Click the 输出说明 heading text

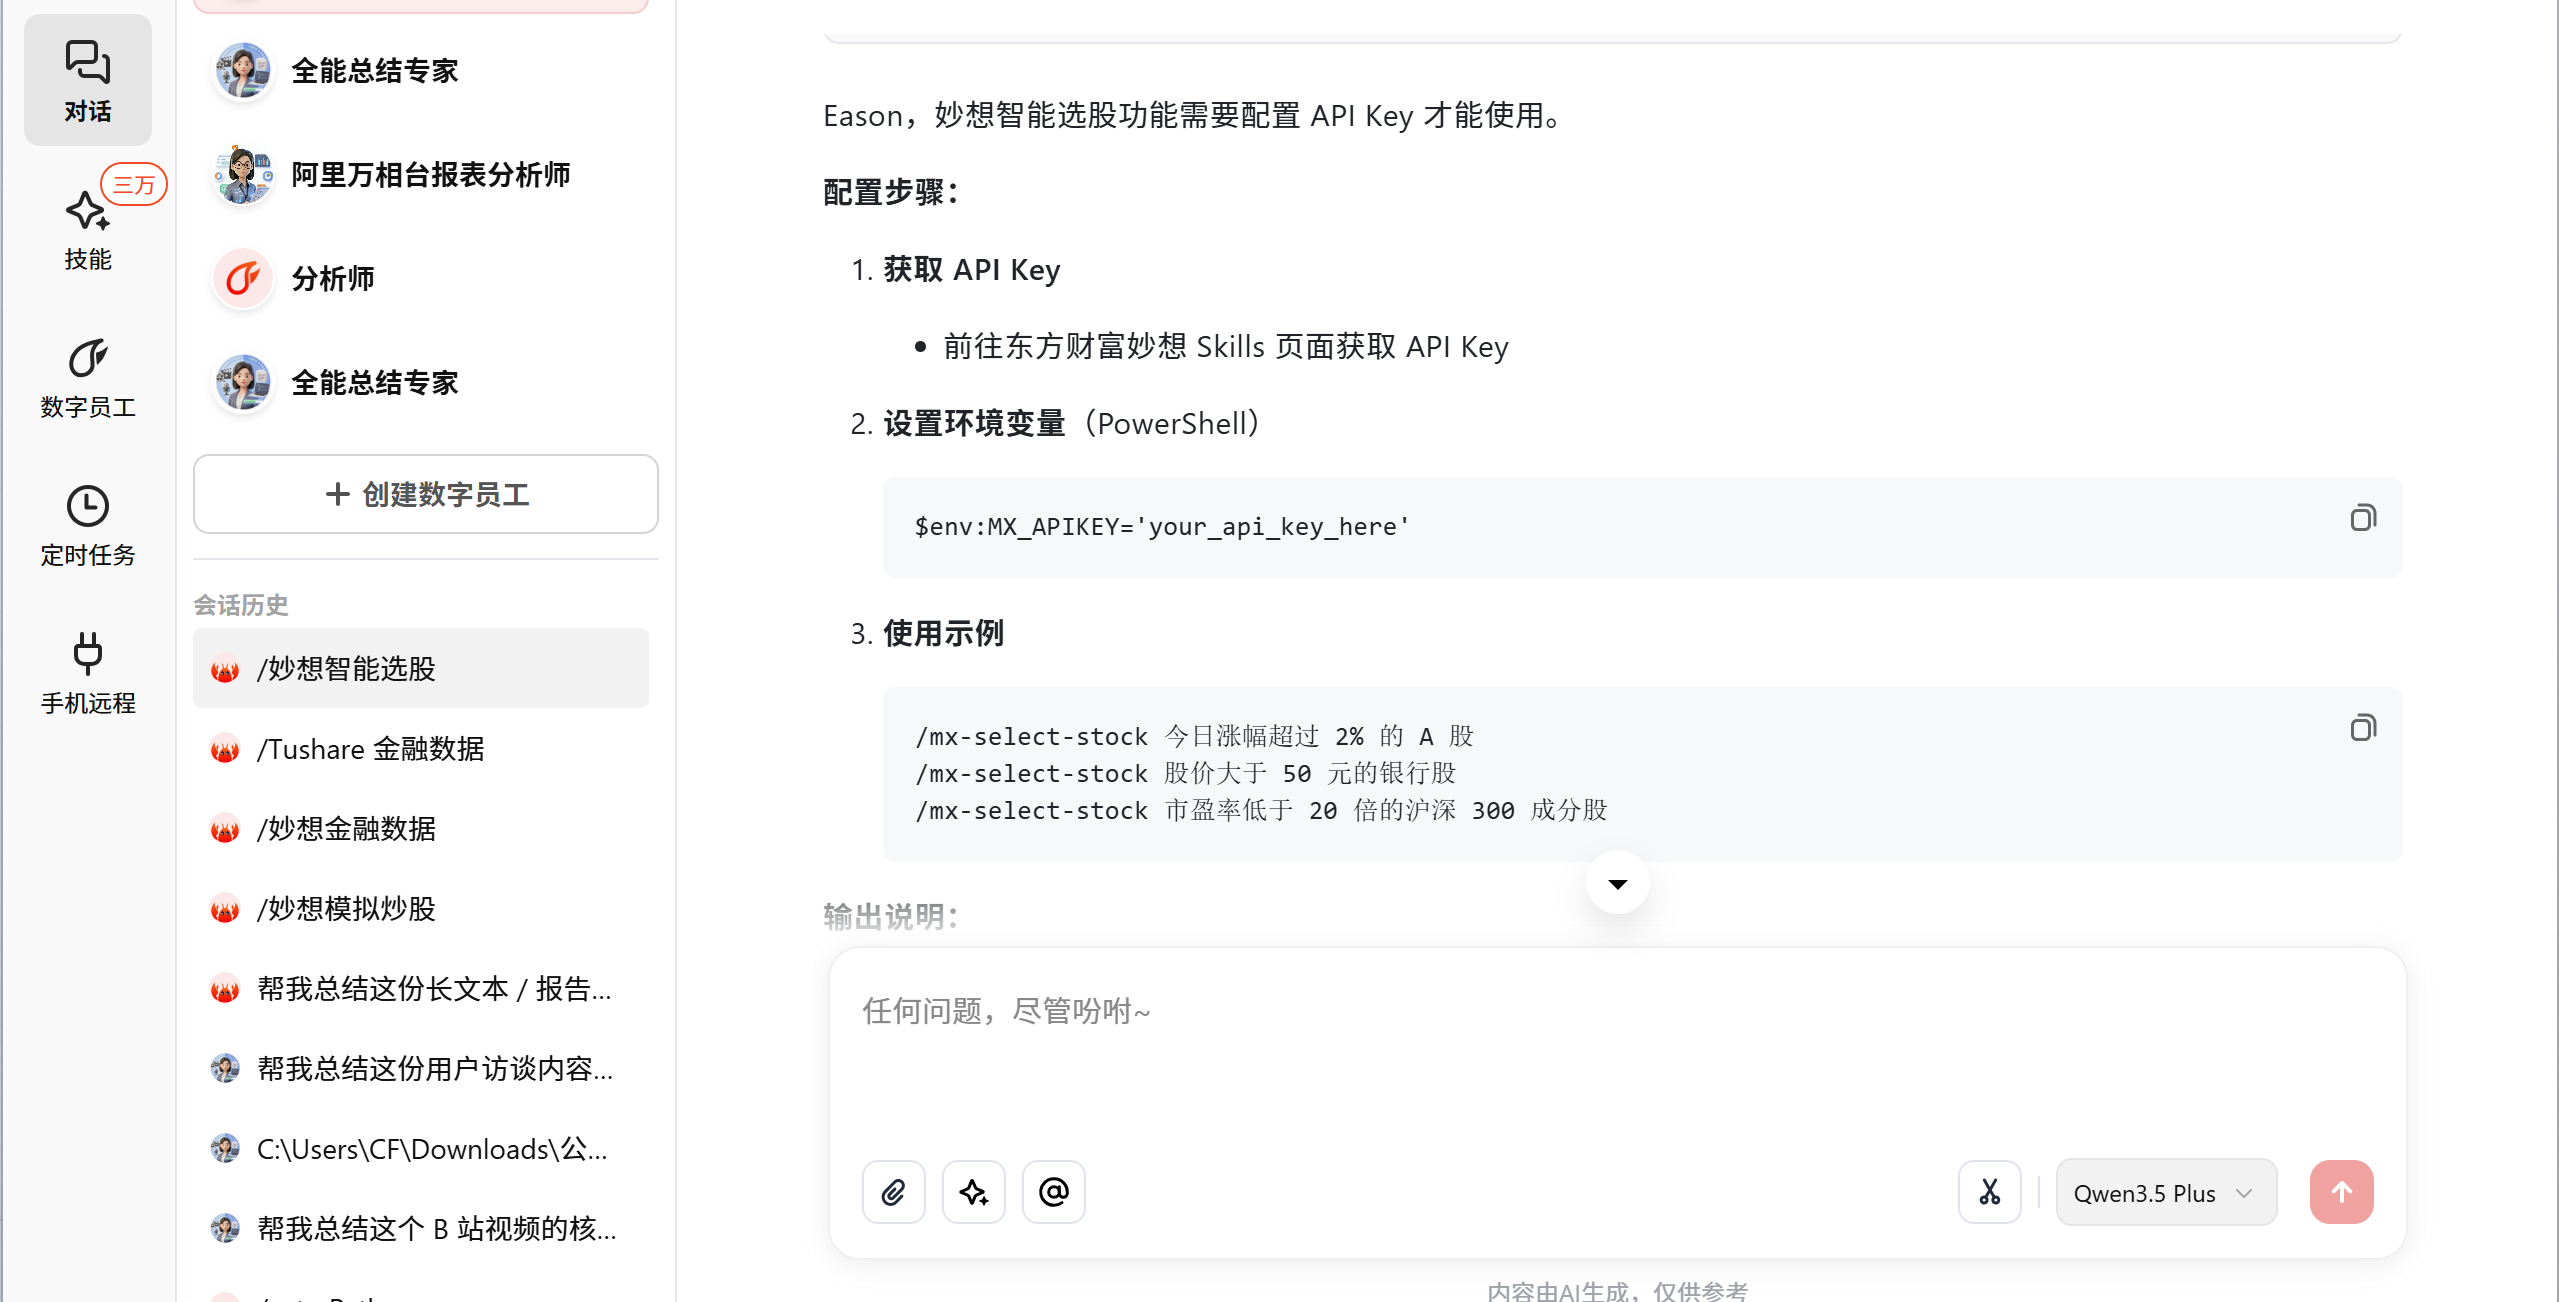coord(891,916)
